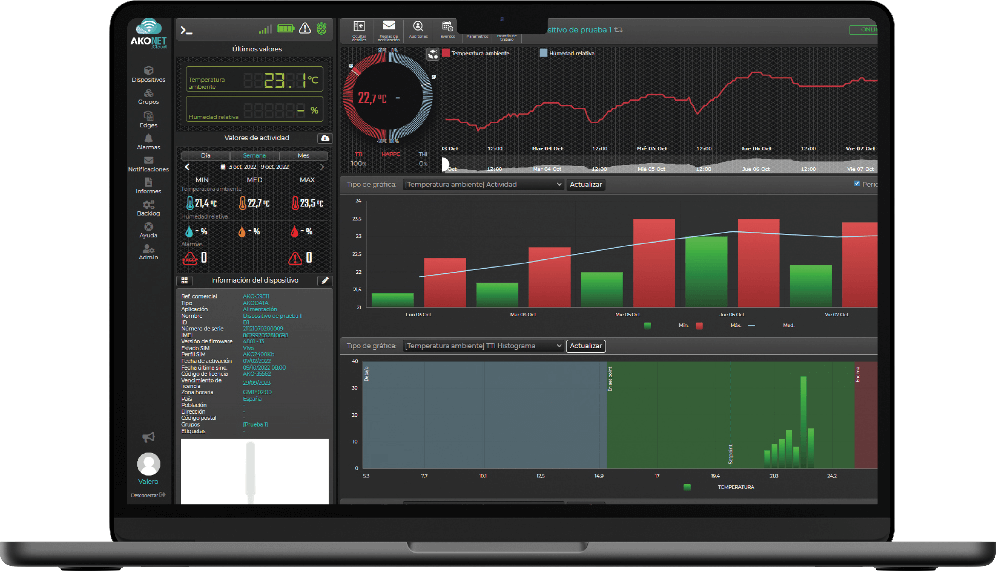This screenshot has height=571, width=996.
Task: Edit device info with the pencil icon
Action: pyautogui.click(x=325, y=280)
